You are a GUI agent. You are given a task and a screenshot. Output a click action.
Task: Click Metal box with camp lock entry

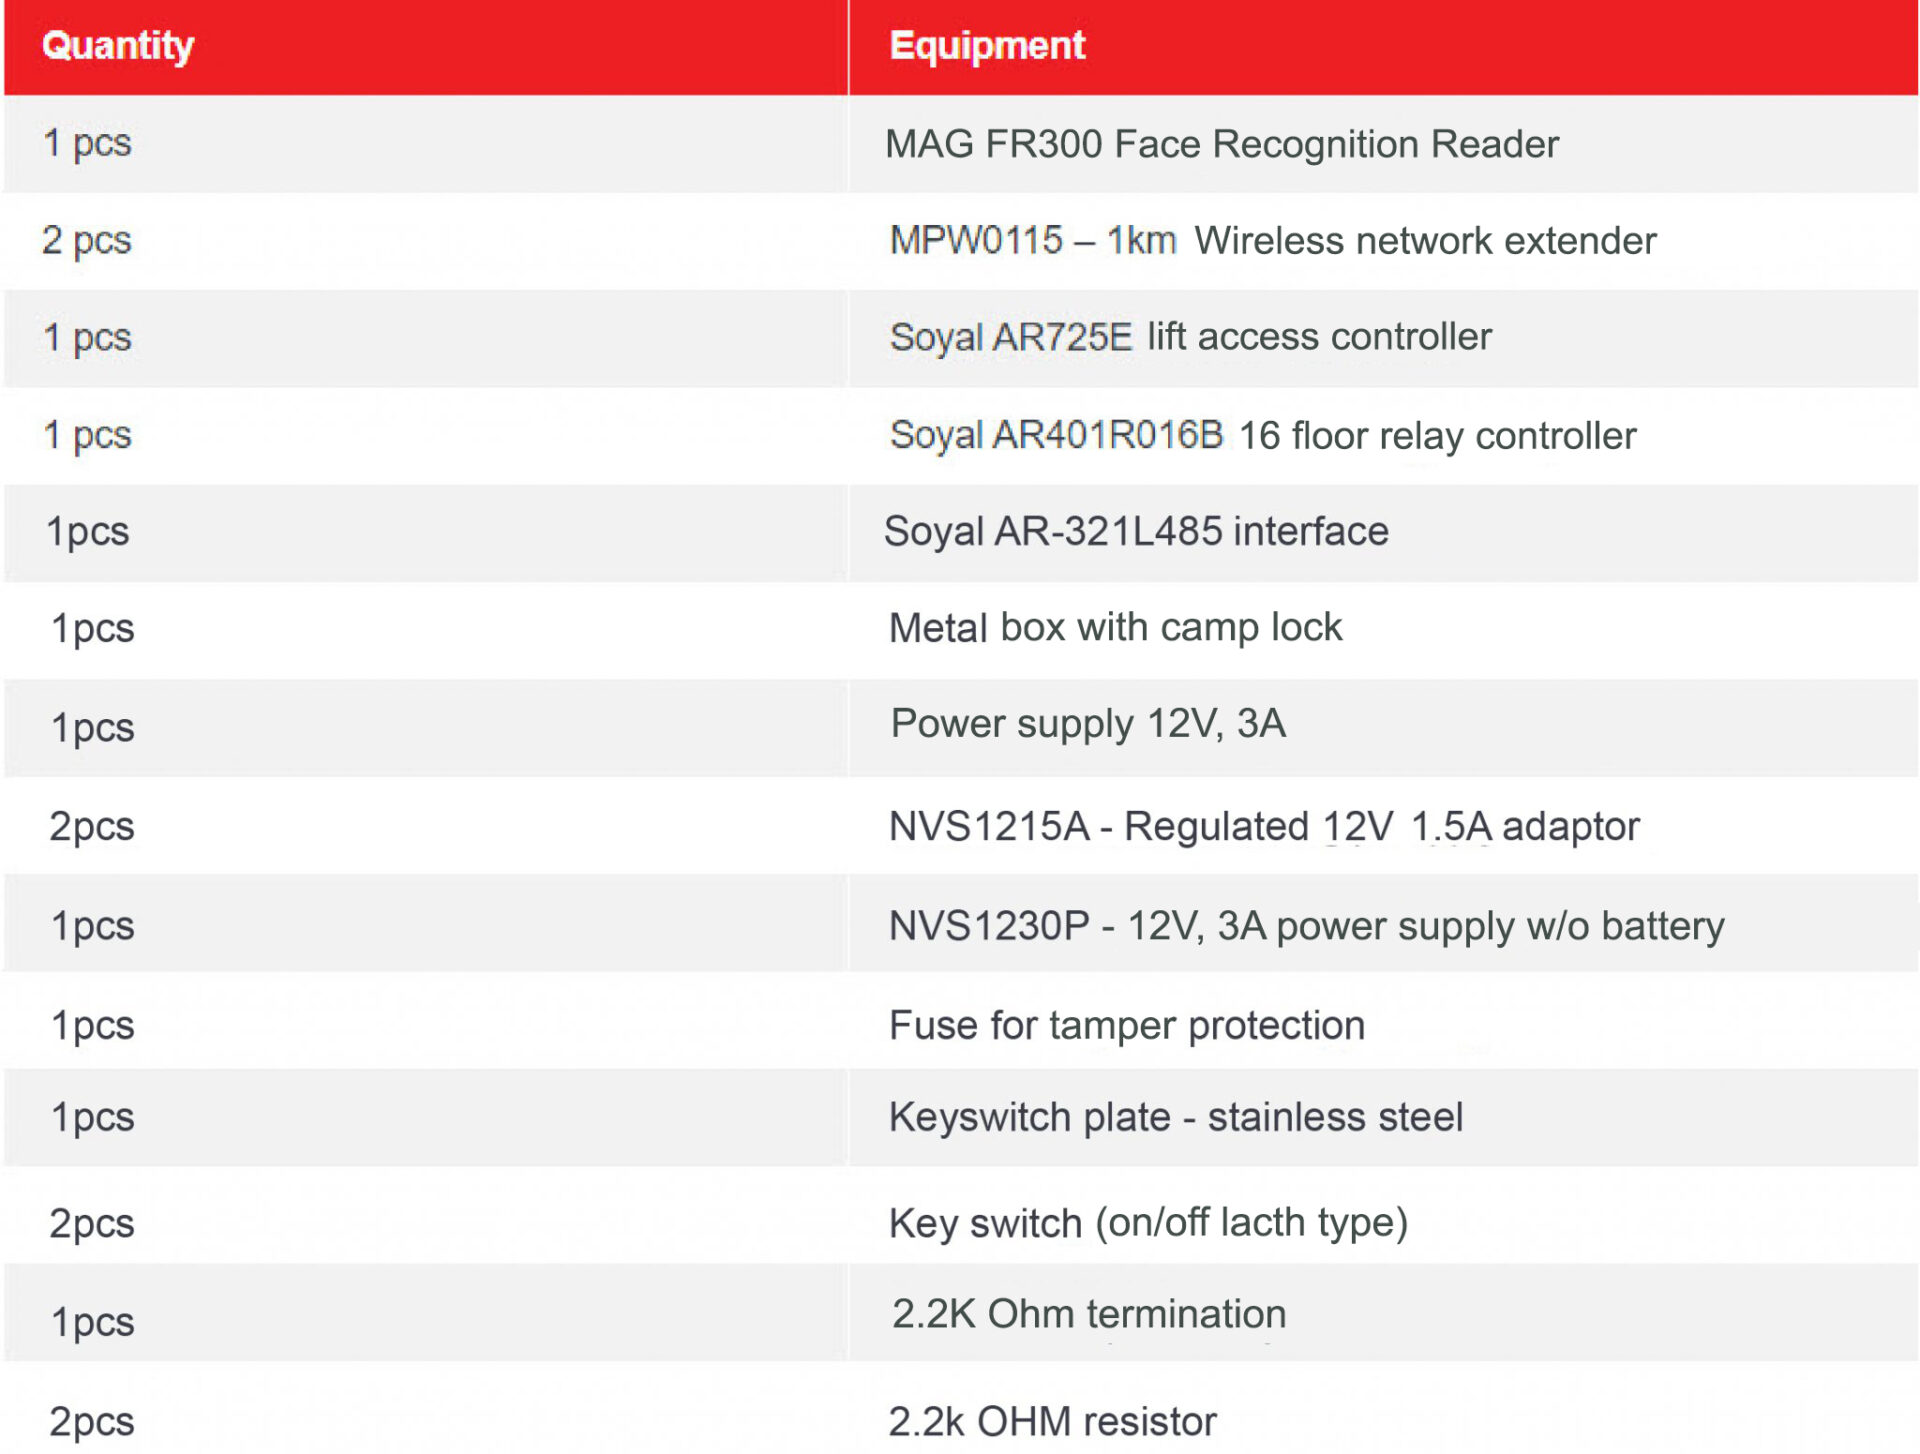point(1115,628)
